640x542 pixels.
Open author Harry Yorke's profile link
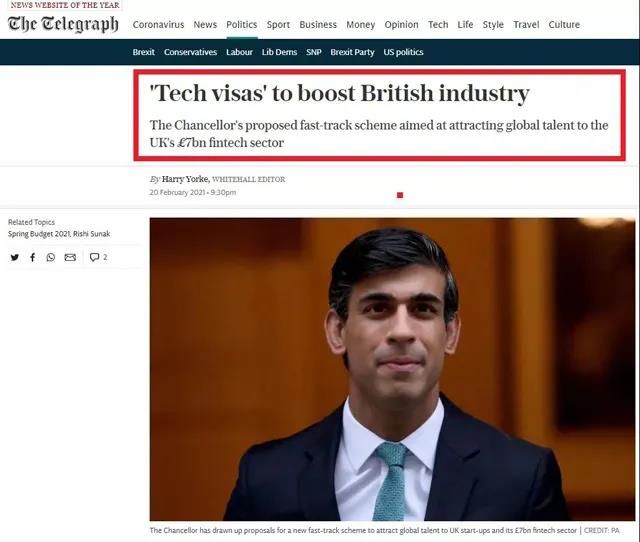[x=185, y=179]
